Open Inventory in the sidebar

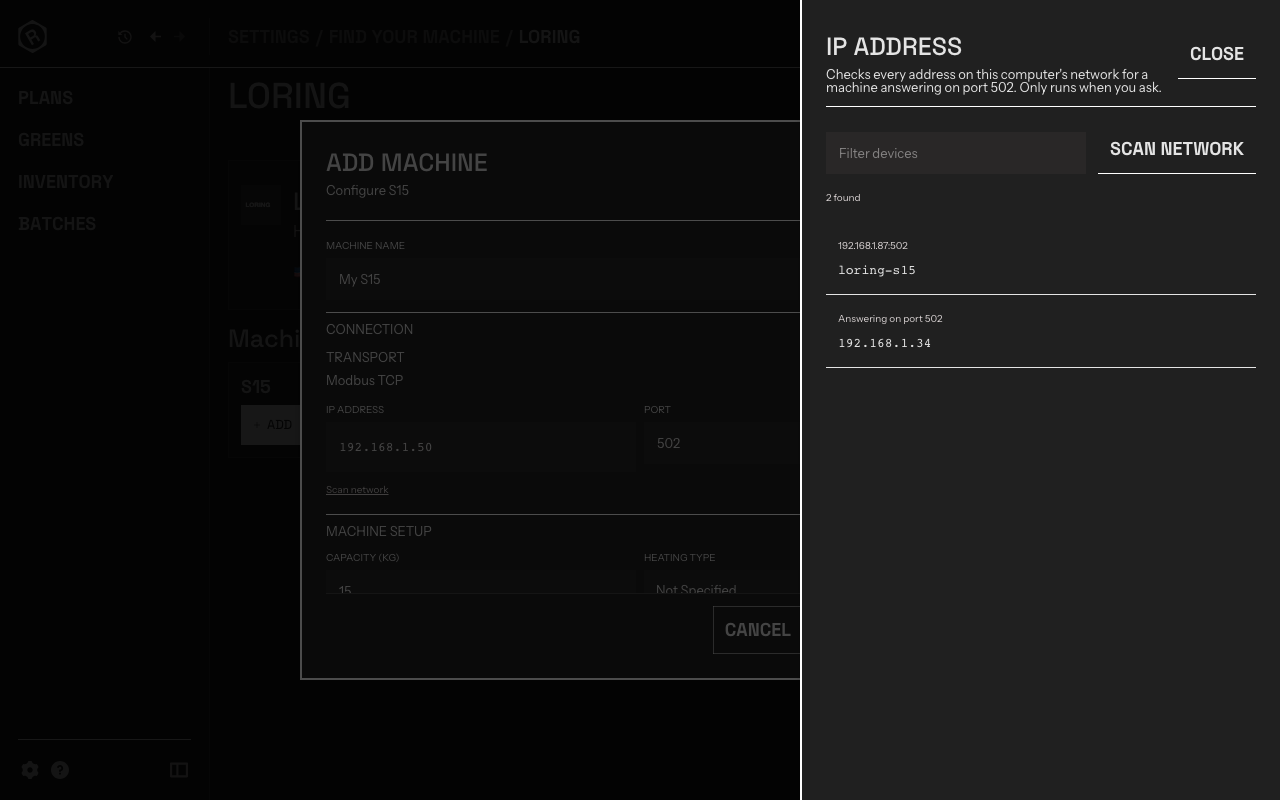point(66,182)
